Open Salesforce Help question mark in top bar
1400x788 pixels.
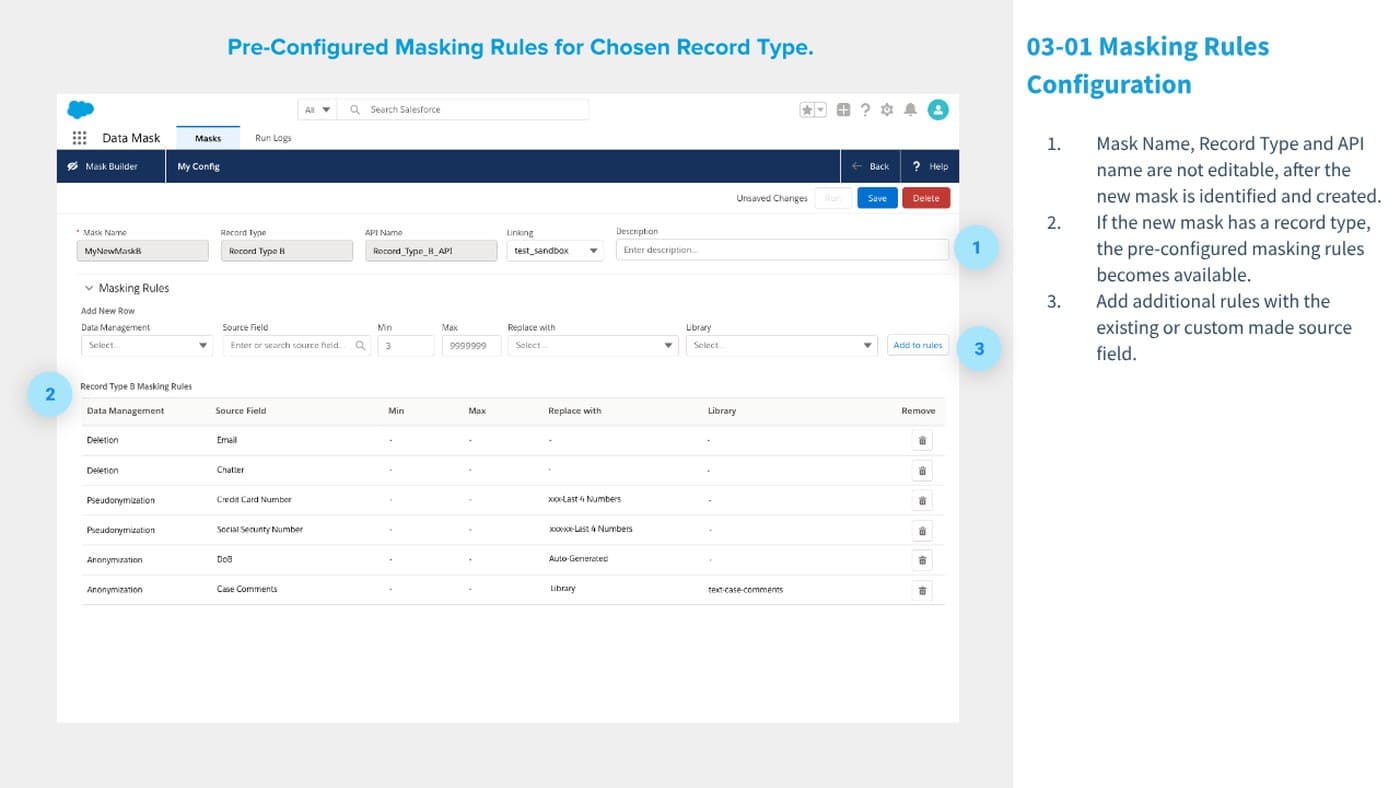pyautogui.click(x=865, y=110)
